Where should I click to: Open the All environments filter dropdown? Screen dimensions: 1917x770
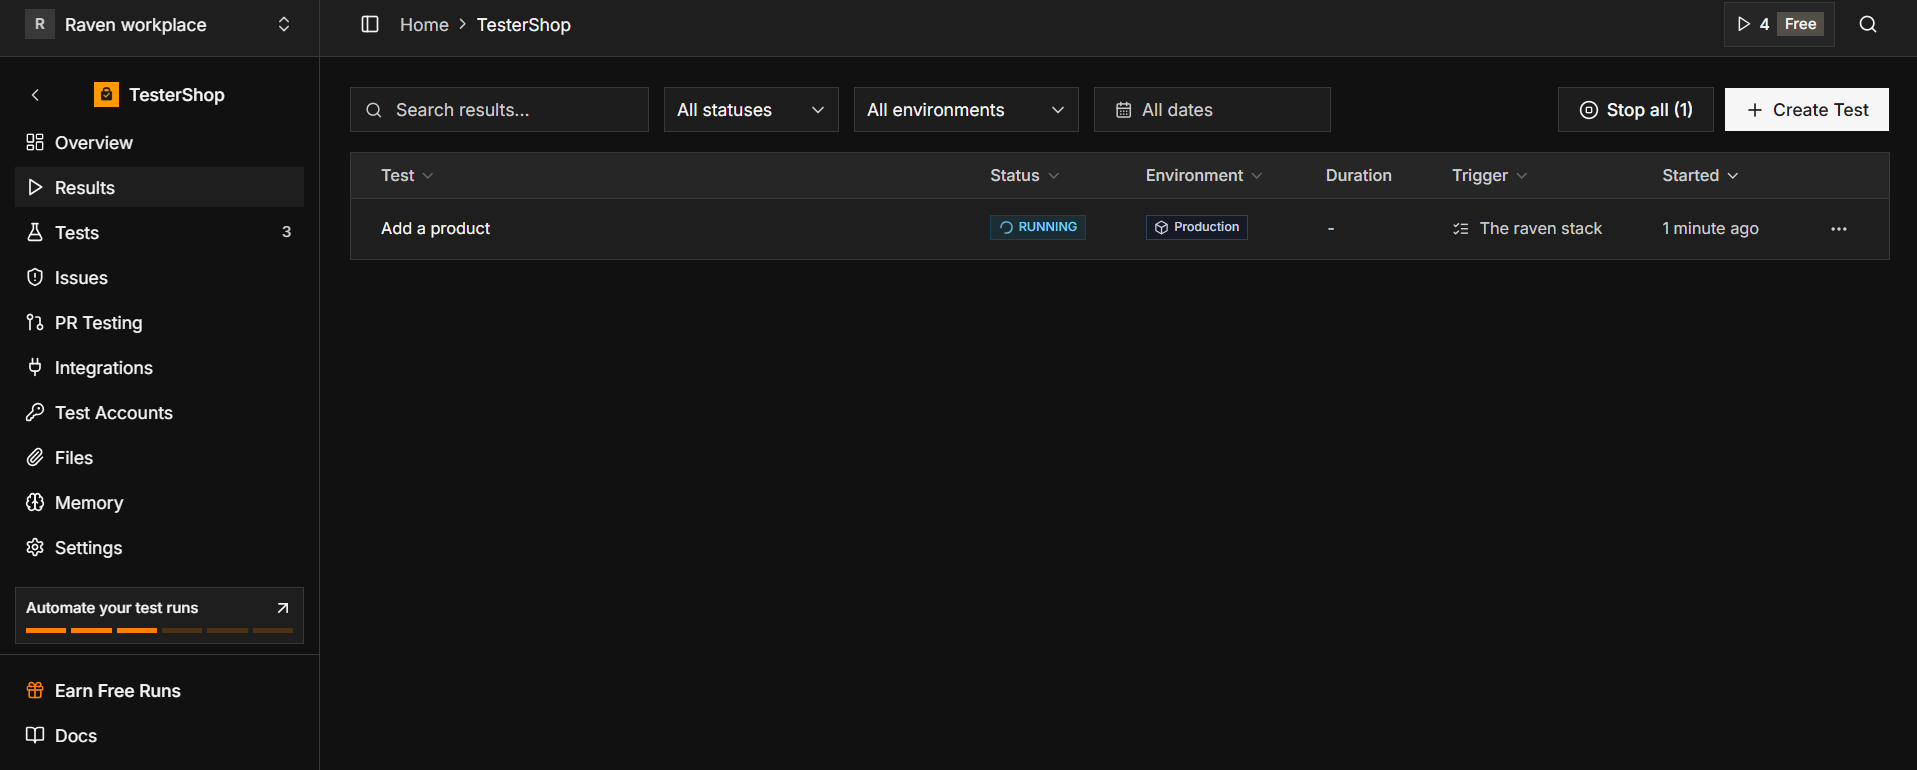966,110
